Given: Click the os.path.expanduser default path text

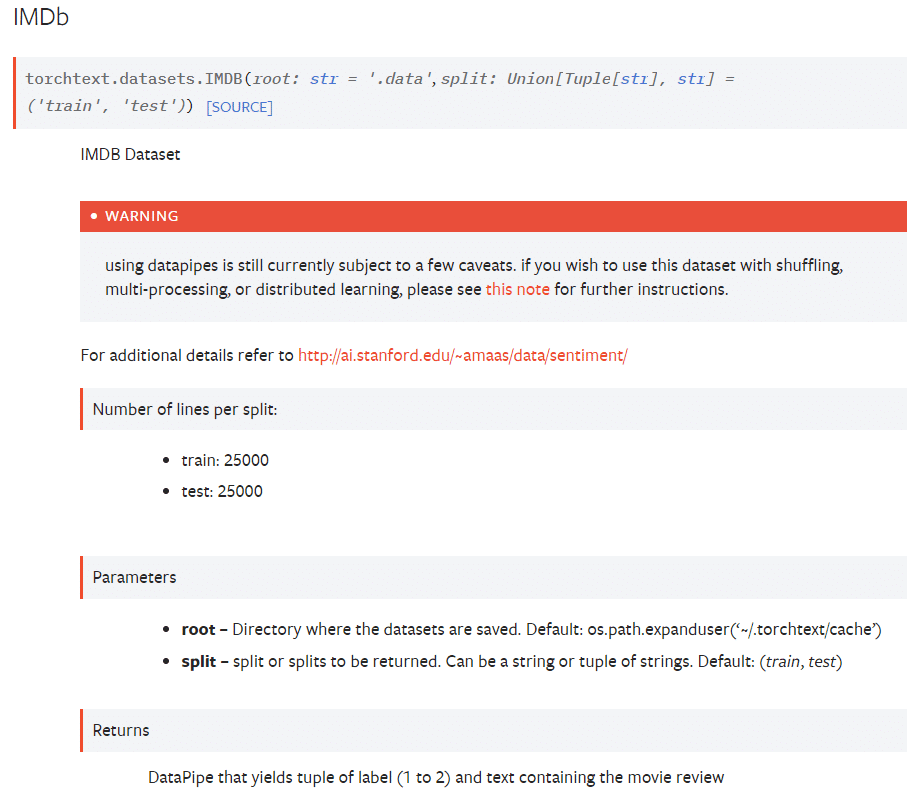Looking at the screenshot, I should [761, 630].
